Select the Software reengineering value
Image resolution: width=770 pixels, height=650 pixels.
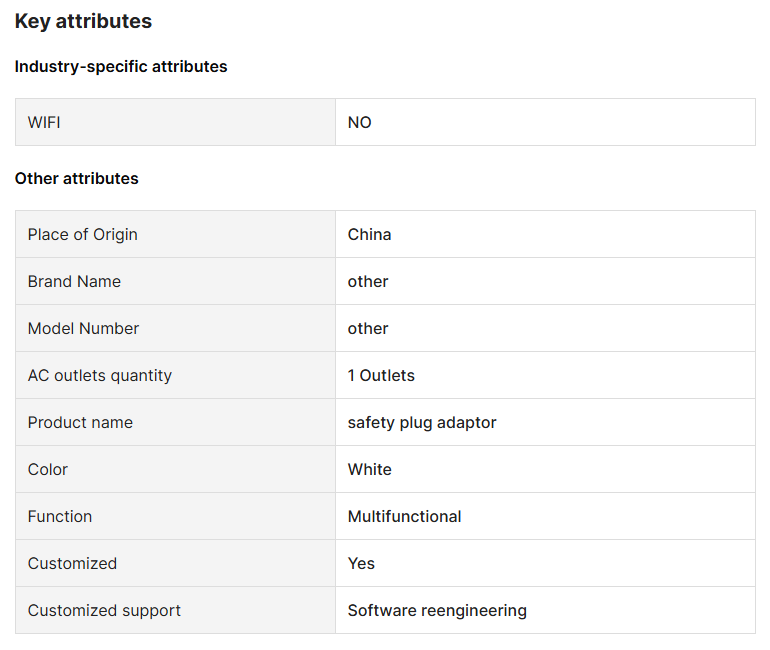(x=437, y=610)
